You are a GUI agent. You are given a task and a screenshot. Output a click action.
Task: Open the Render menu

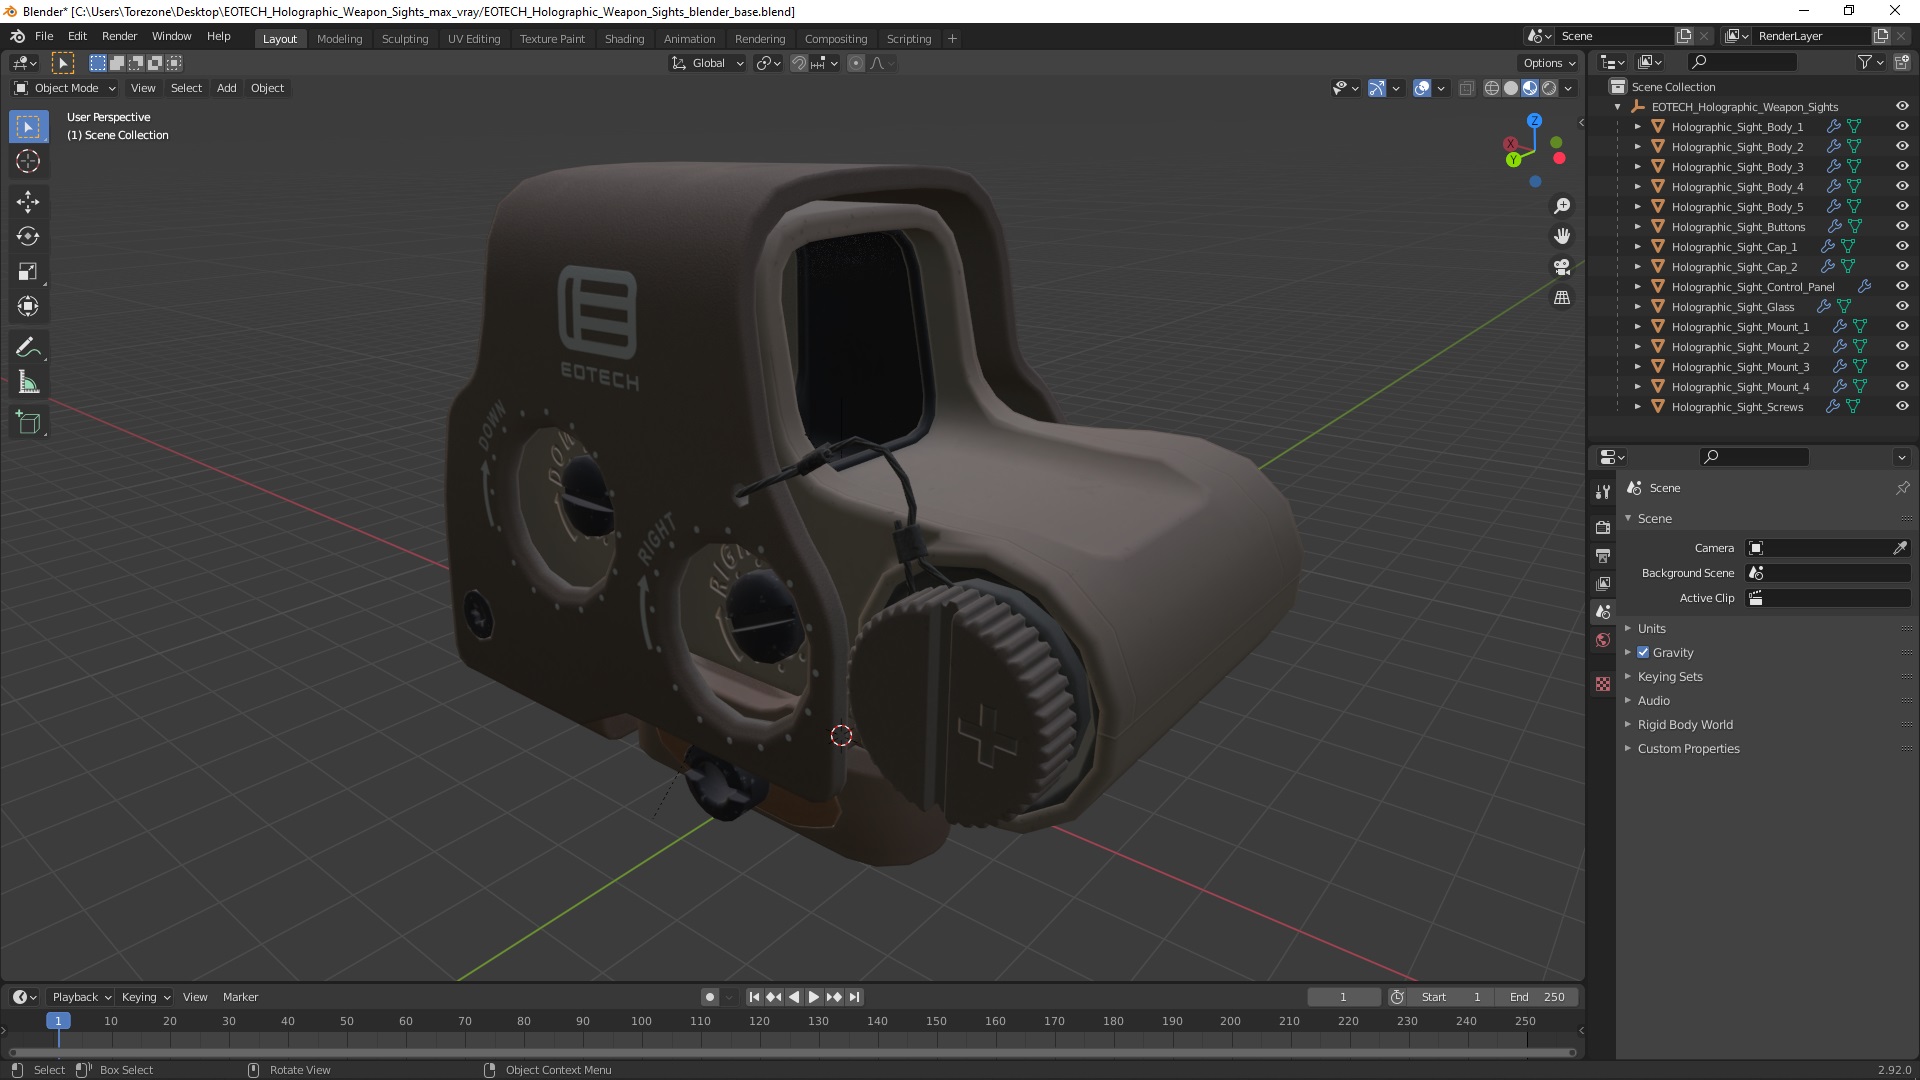119,36
